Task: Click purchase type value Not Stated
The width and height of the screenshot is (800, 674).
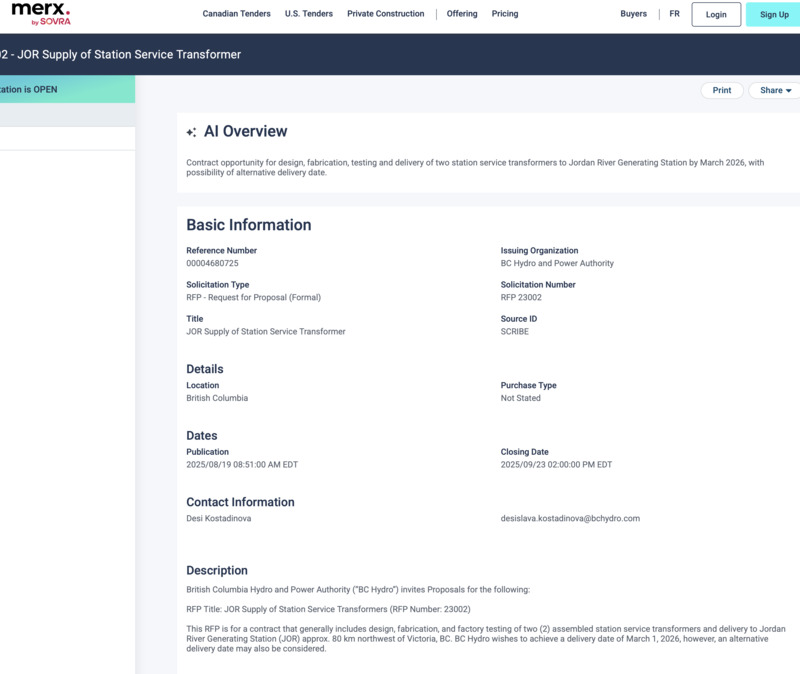Action: (520, 398)
